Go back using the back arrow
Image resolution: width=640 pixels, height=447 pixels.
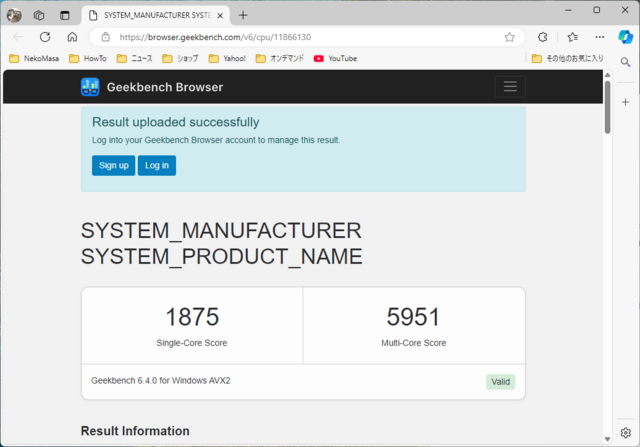click(x=18, y=37)
